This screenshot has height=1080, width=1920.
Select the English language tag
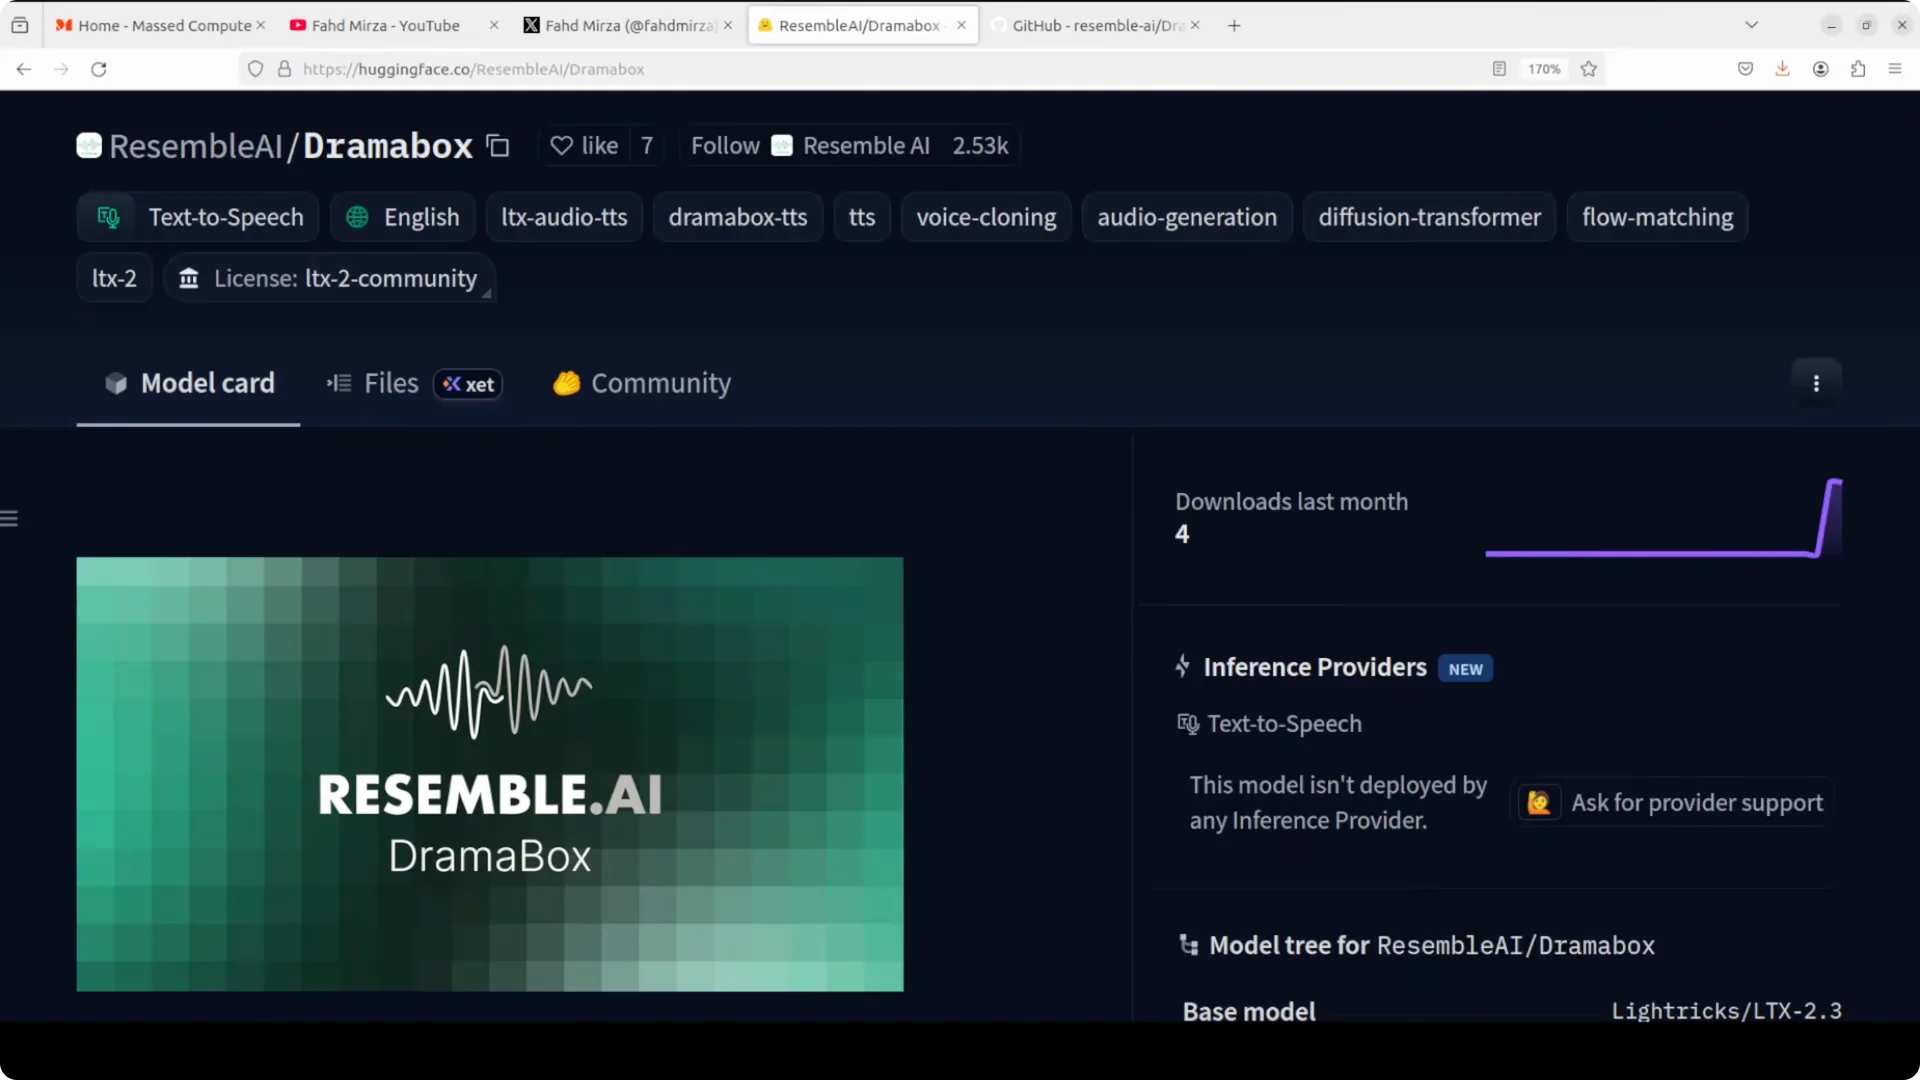[402, 217]
